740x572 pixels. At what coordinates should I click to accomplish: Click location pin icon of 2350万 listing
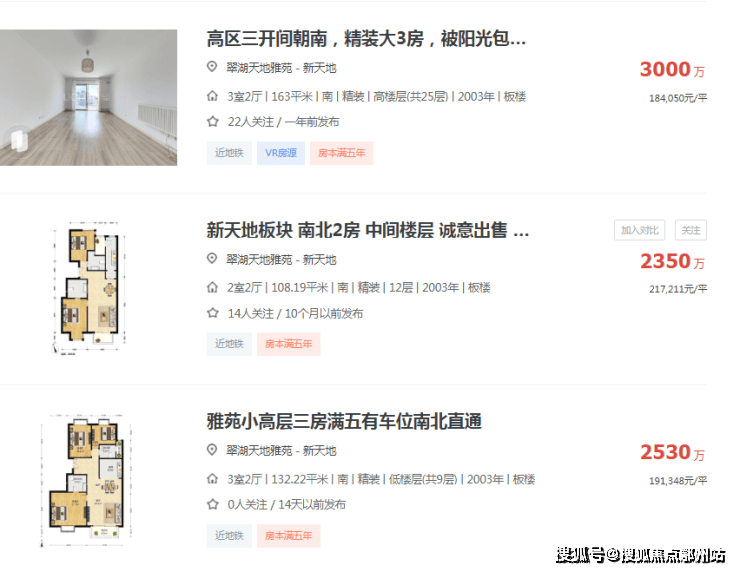coord(212,259)
